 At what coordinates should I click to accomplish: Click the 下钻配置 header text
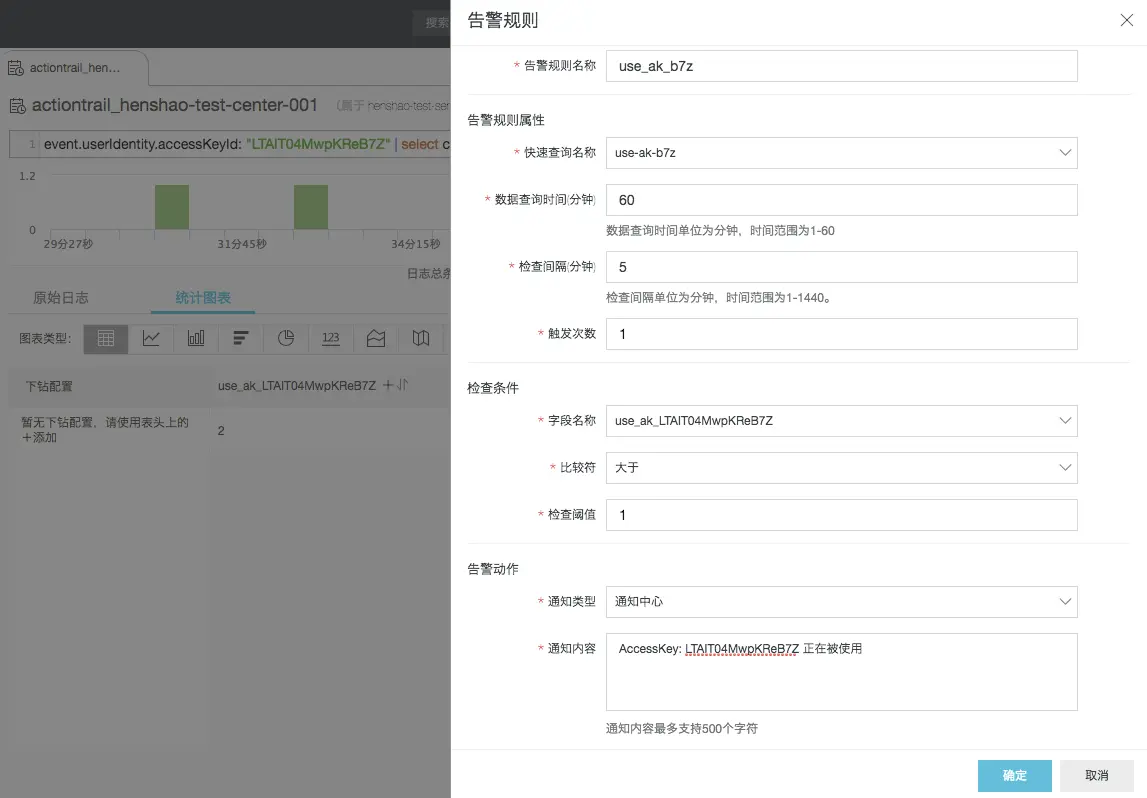pyautogui.click(x=49, y=386)
